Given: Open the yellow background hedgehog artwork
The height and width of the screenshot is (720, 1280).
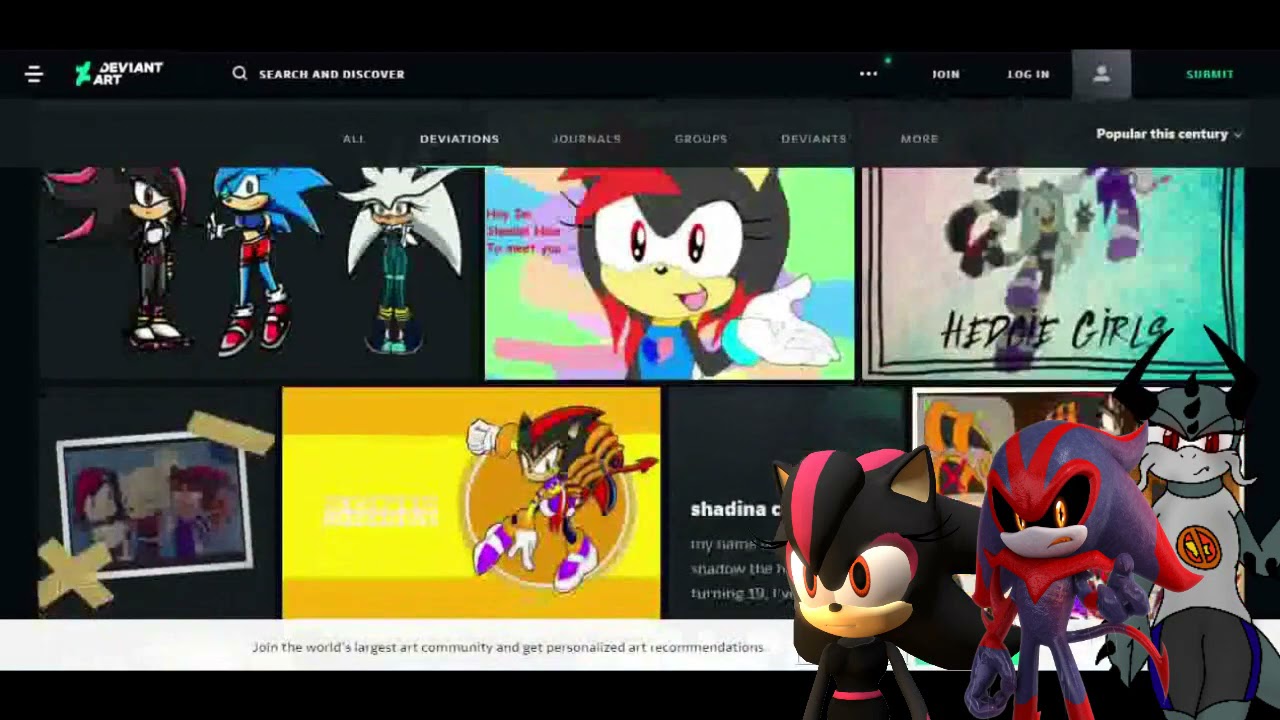Looking at the screenshot, I should click(471, 503).
